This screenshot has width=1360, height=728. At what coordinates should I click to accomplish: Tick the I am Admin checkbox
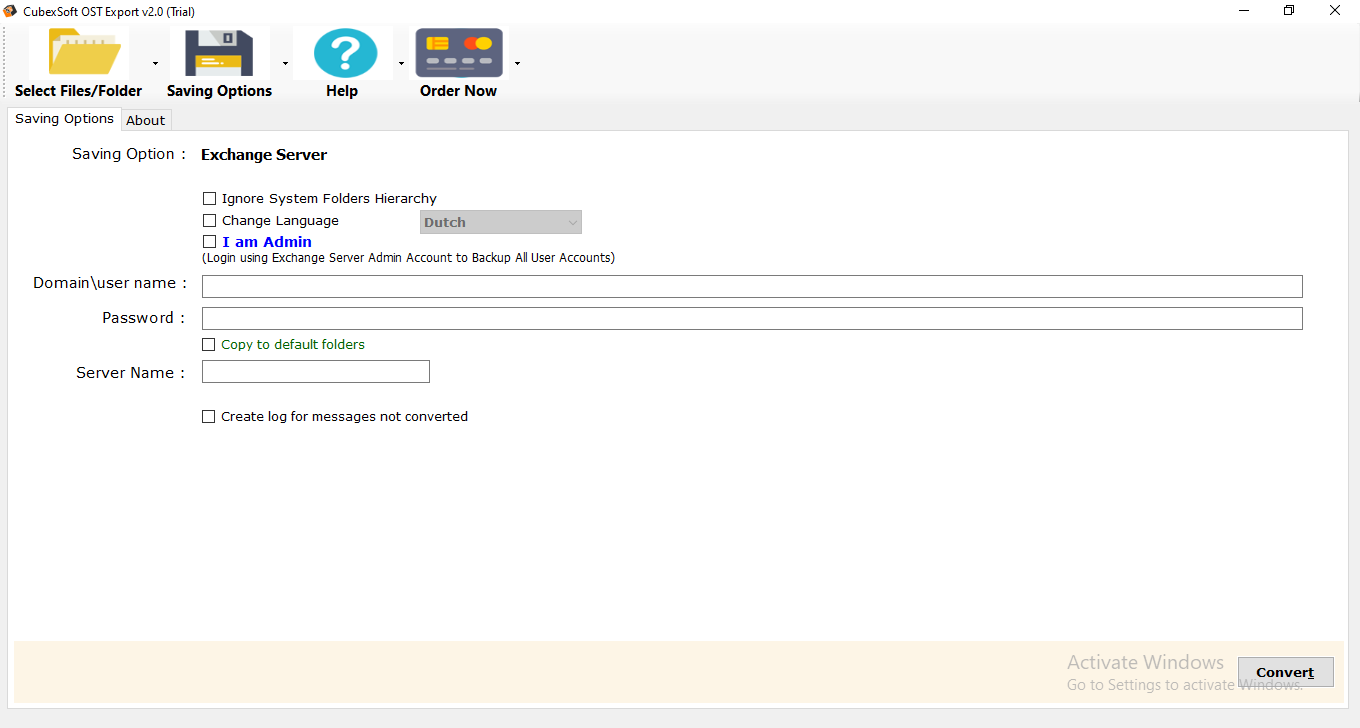pyautogui.click(x=209, y=242)
